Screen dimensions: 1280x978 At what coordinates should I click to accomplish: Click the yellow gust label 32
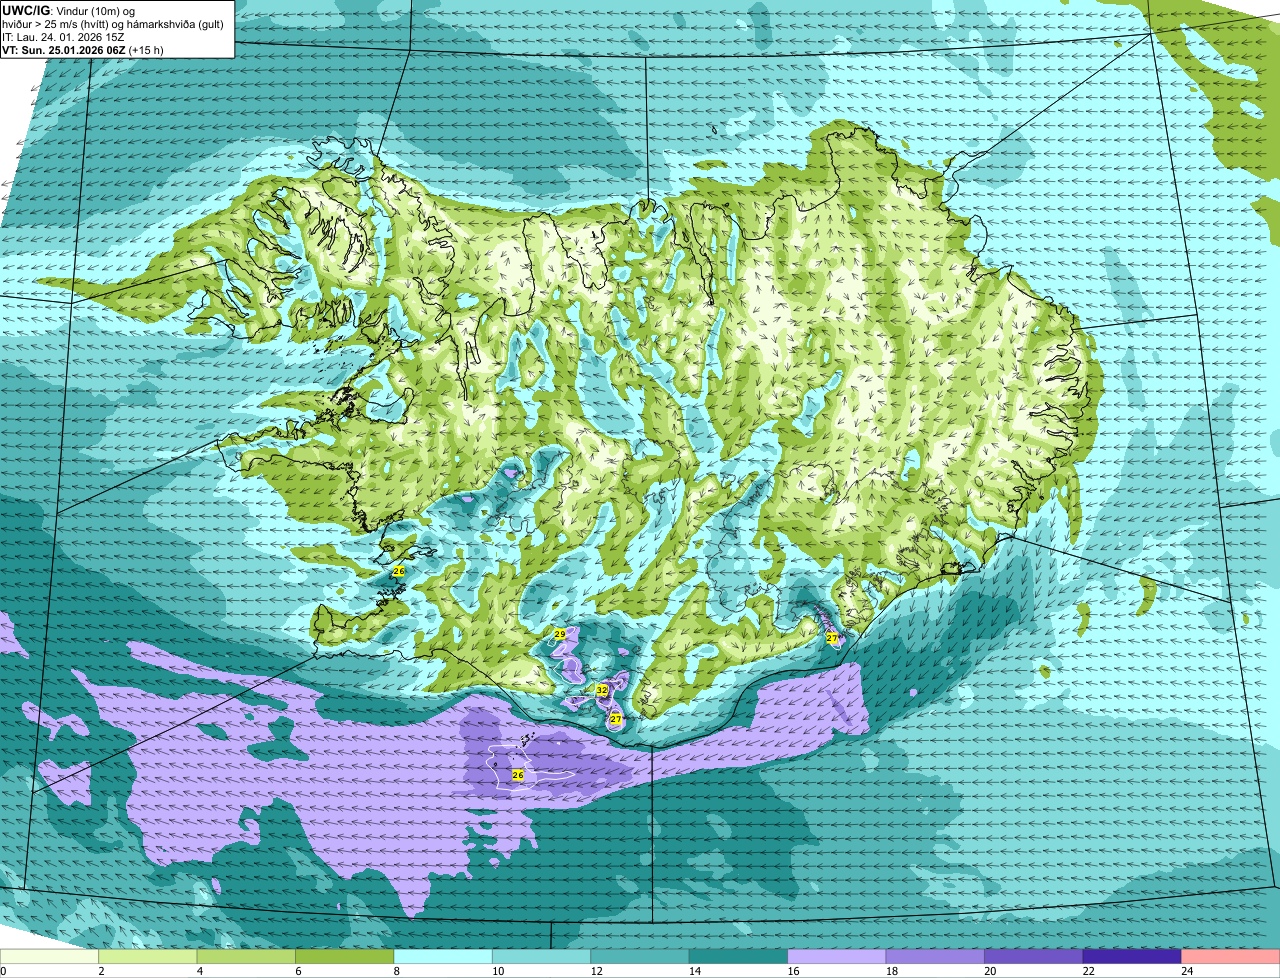(x=602, y=690)
